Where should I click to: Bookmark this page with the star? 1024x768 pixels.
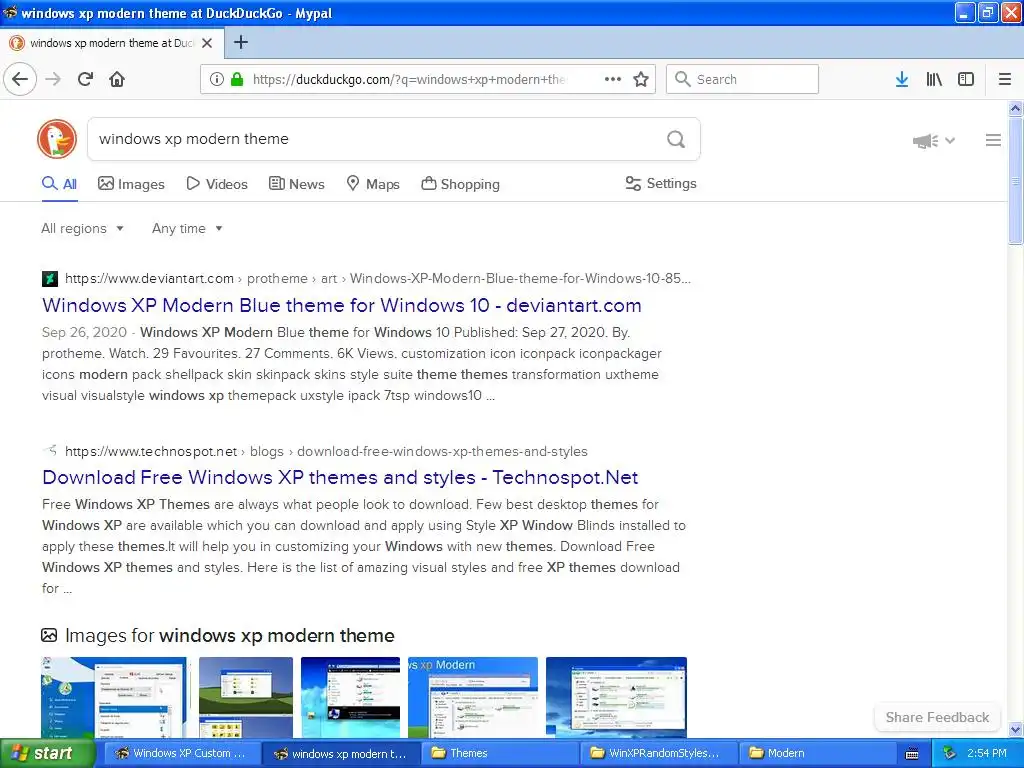click(x=641, y=79)
